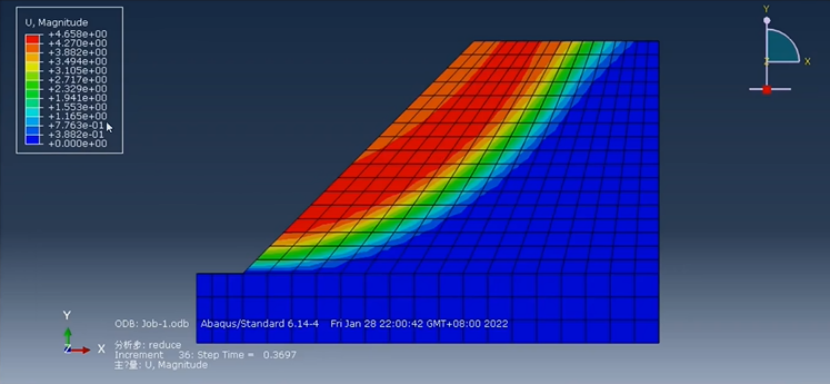The width and height of the screenshot is (831, 384).
Task: Click the blue Z origin of the triad
Action: coord(67,349)
